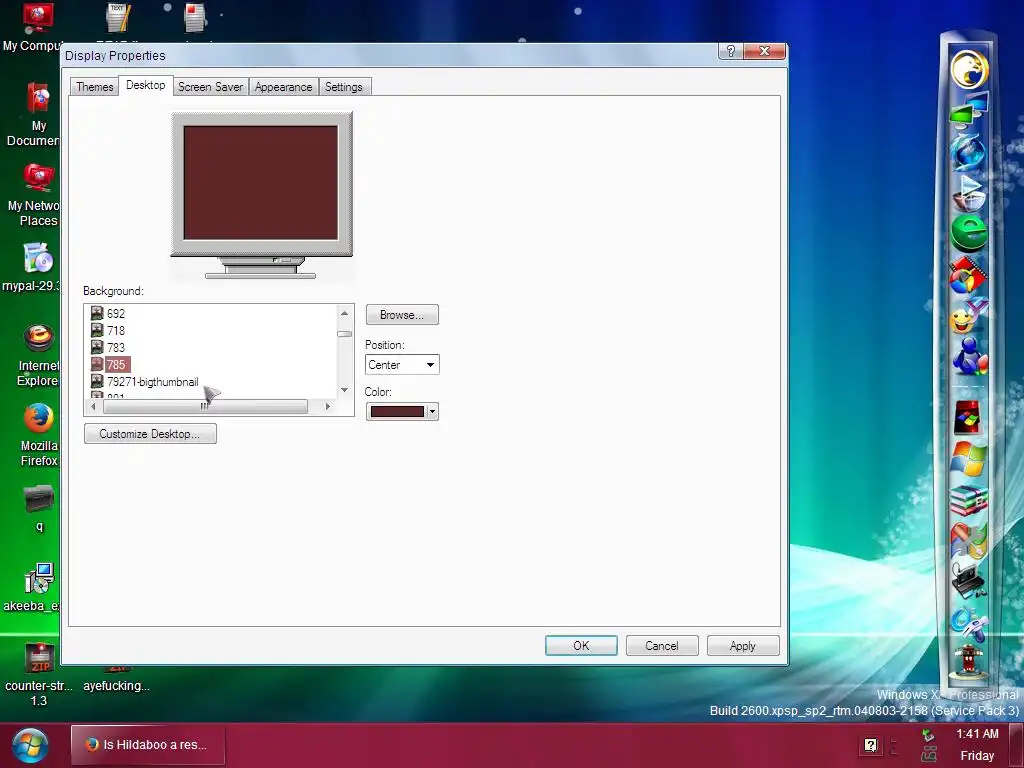Click Customize Desktop... button
1024x768 pixels.
(150, 434)
